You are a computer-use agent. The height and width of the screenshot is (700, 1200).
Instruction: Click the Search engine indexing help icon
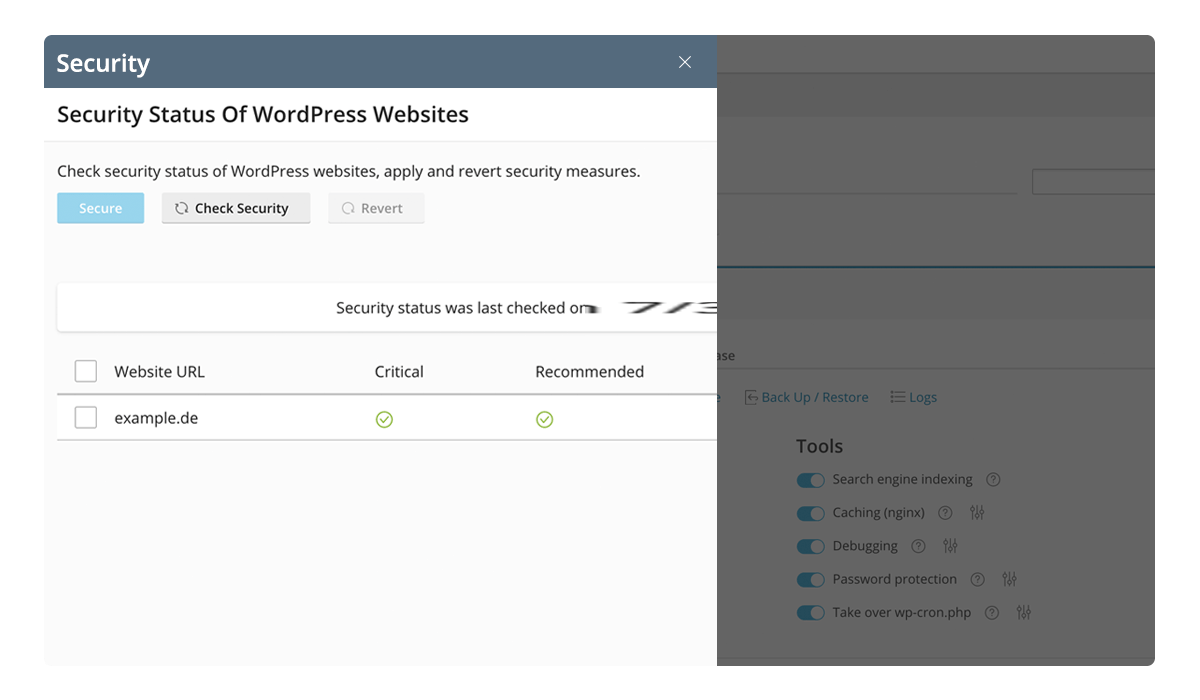tap(993, 479)
